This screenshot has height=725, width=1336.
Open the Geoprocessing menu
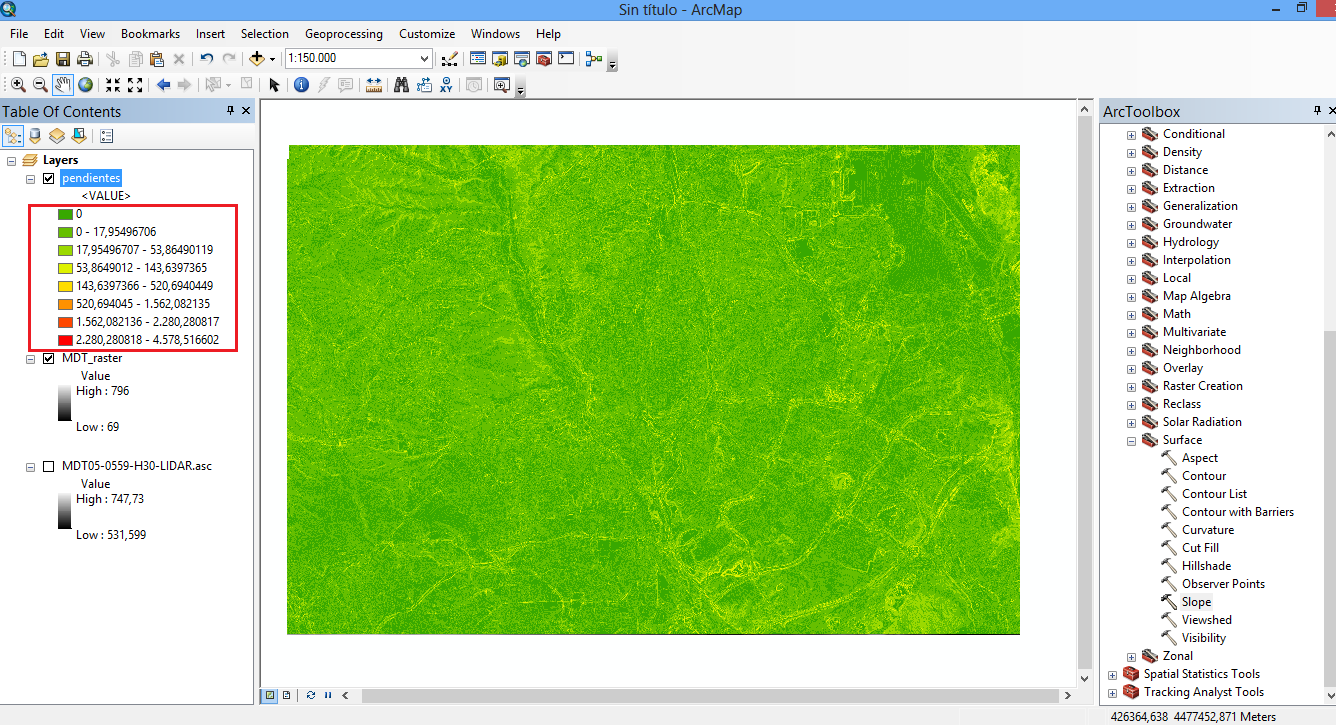point(343,33)
